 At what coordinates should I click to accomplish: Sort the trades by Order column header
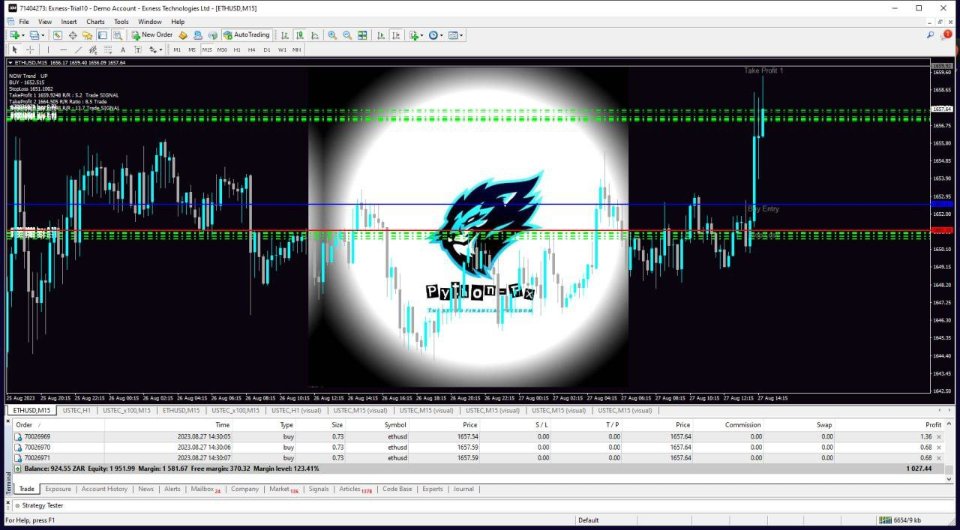click(x=24, y=425)
